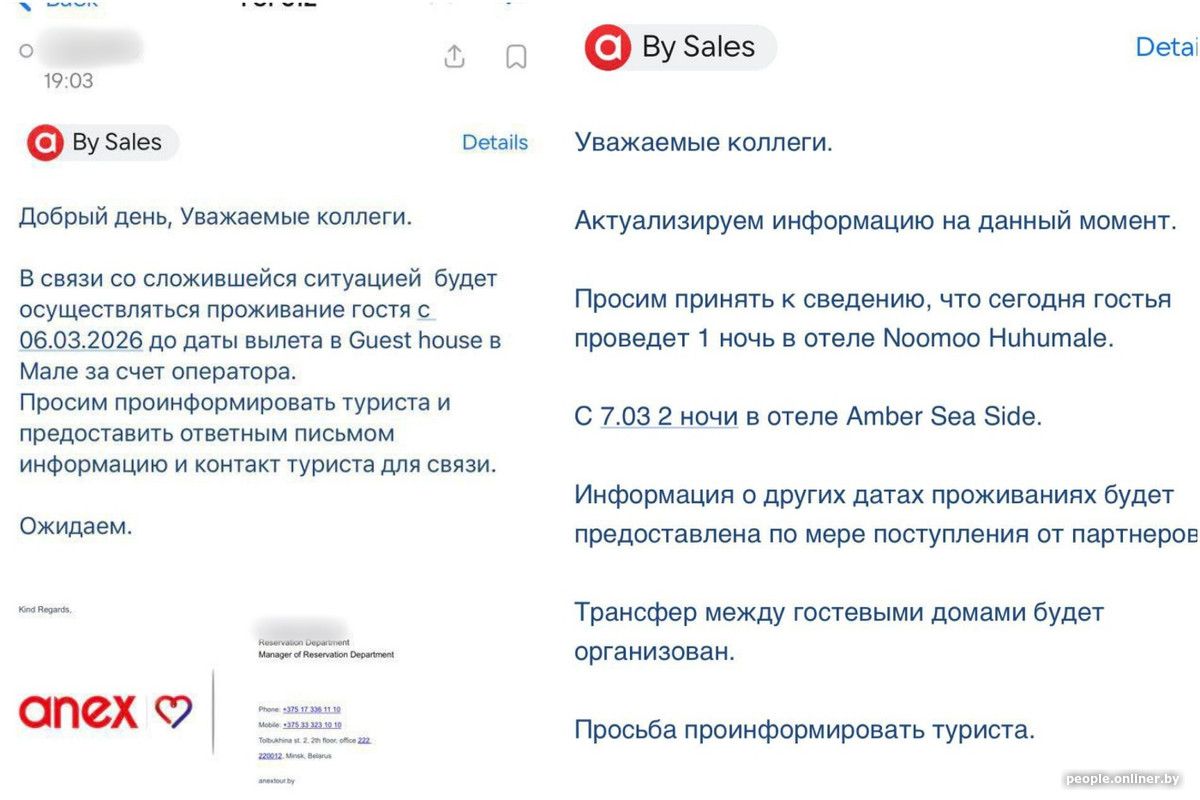Image resolution: width=1200 pixels, height=800 pixels.
Task: Call the phone number +375 17 336 11 10
Action: pyautogui.click(x=312, y=709)
